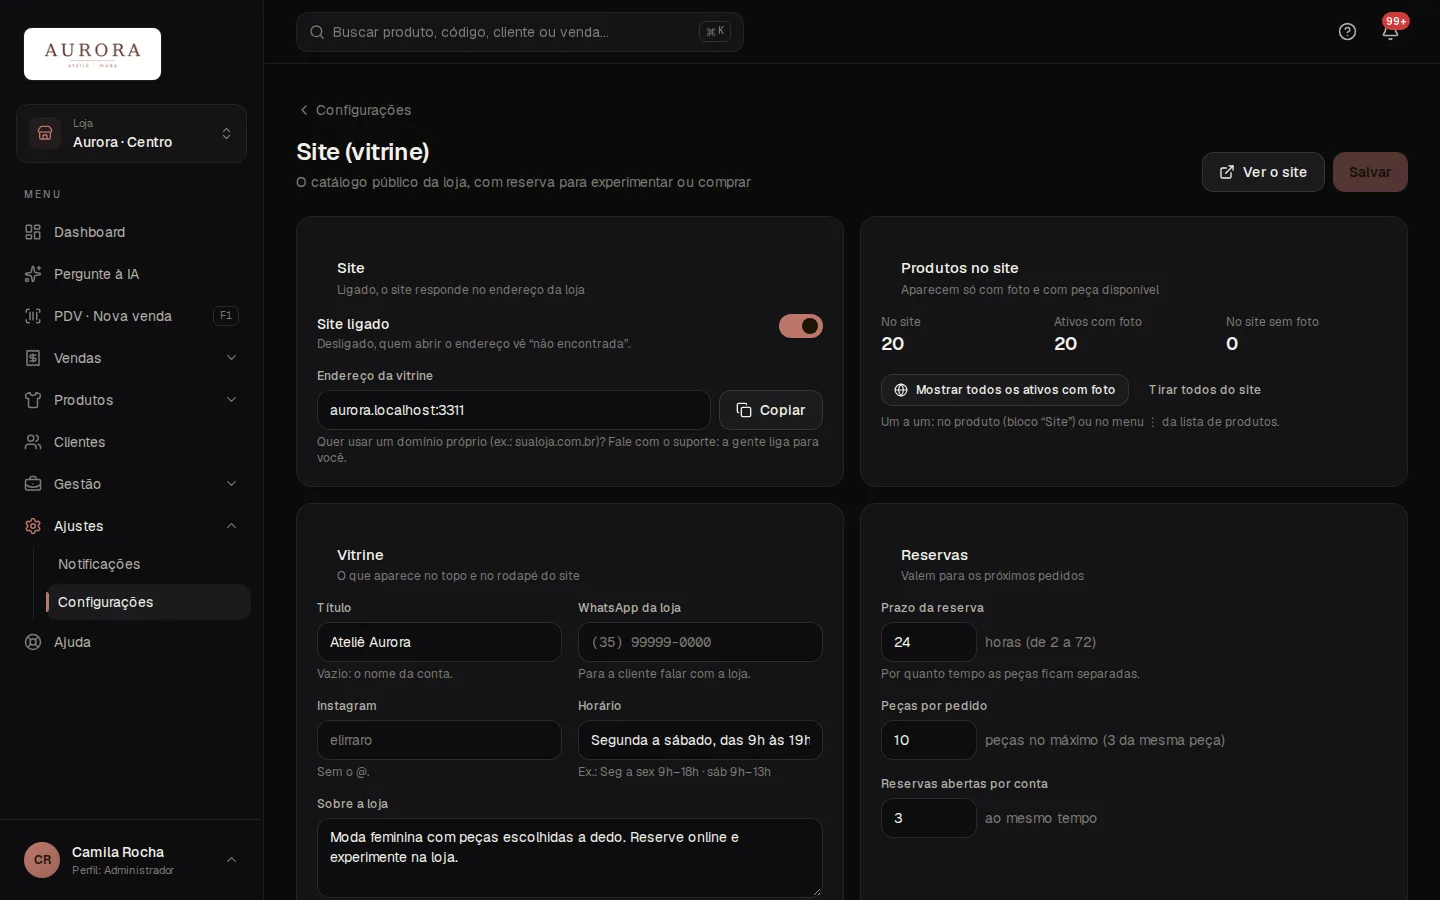Click the Ajustes gear icon

(33, 526)
